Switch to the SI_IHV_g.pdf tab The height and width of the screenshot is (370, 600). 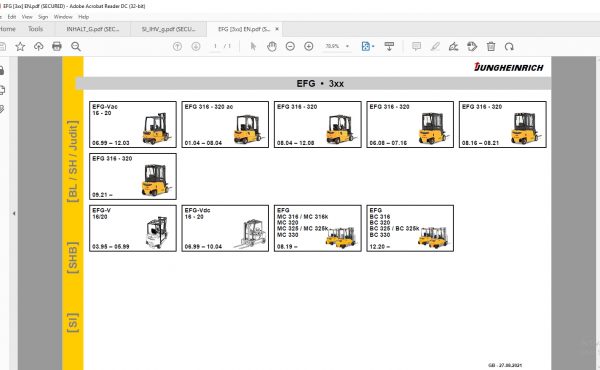[168, 29]
